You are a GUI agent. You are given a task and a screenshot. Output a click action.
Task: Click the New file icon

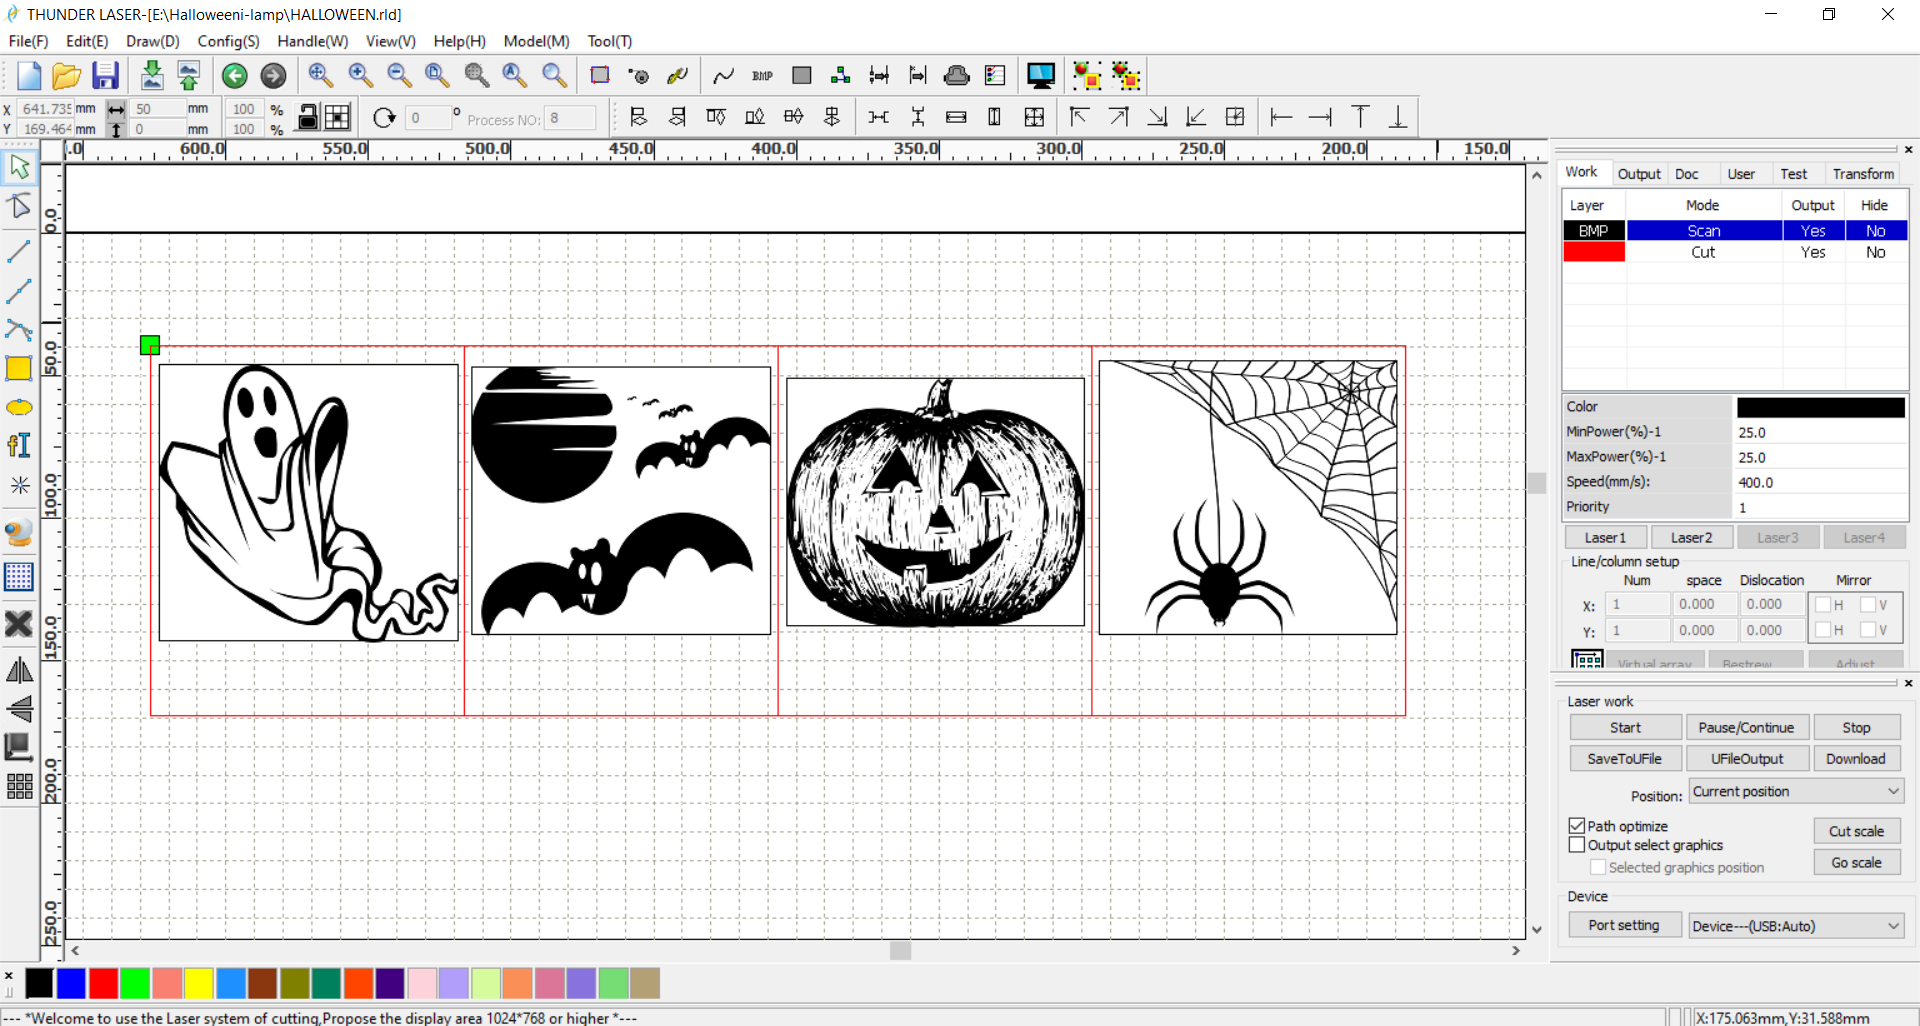pos(28,76)
